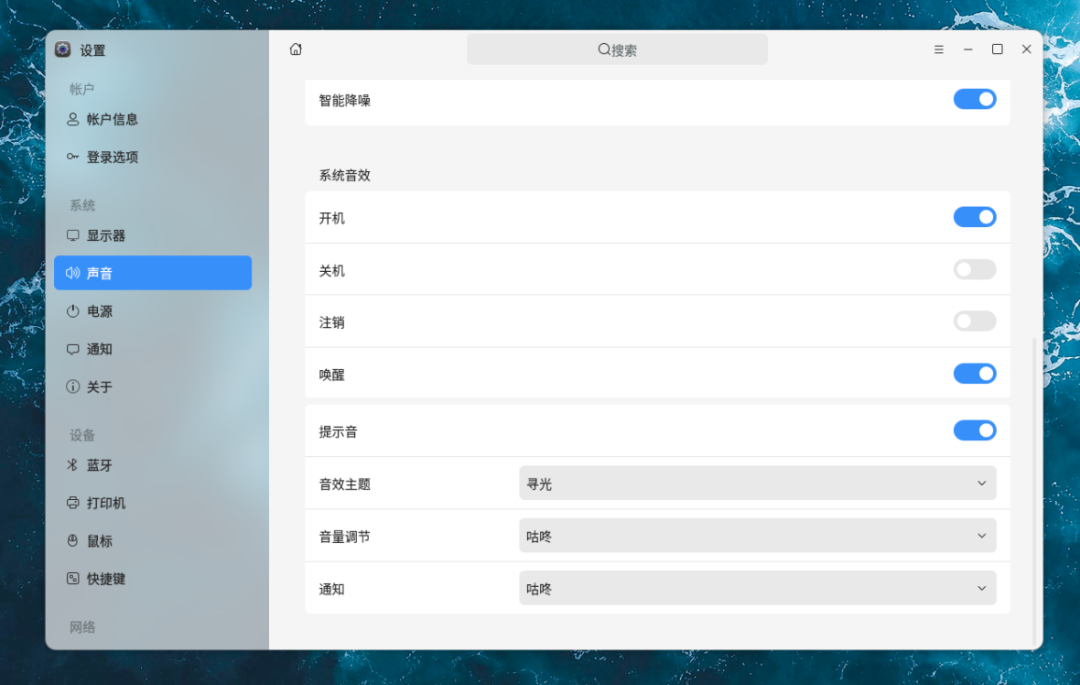
Task: Click the vertical scrollbar on the right
Action: (x=1034, y=490)
